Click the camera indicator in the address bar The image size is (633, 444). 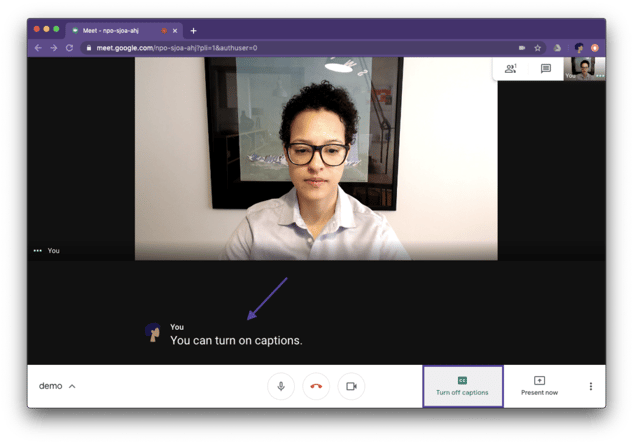[522, 48]
